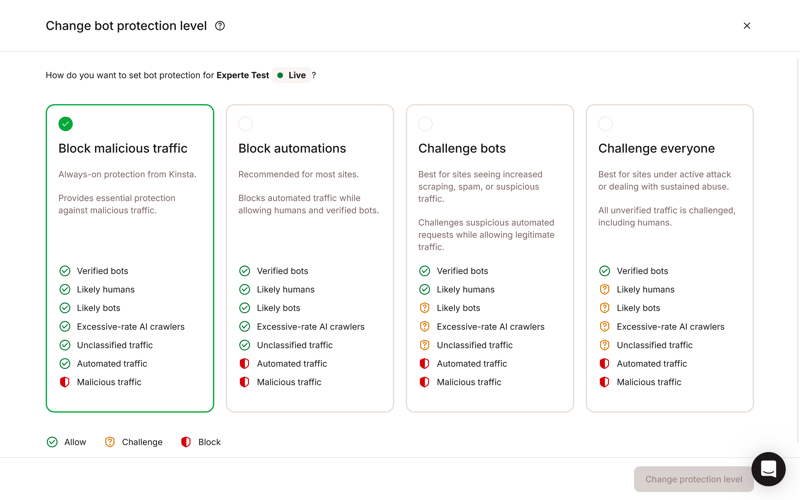
Task: Click the red shield beside Malicious traffic in Block malicious traffic
Action: 65,382
